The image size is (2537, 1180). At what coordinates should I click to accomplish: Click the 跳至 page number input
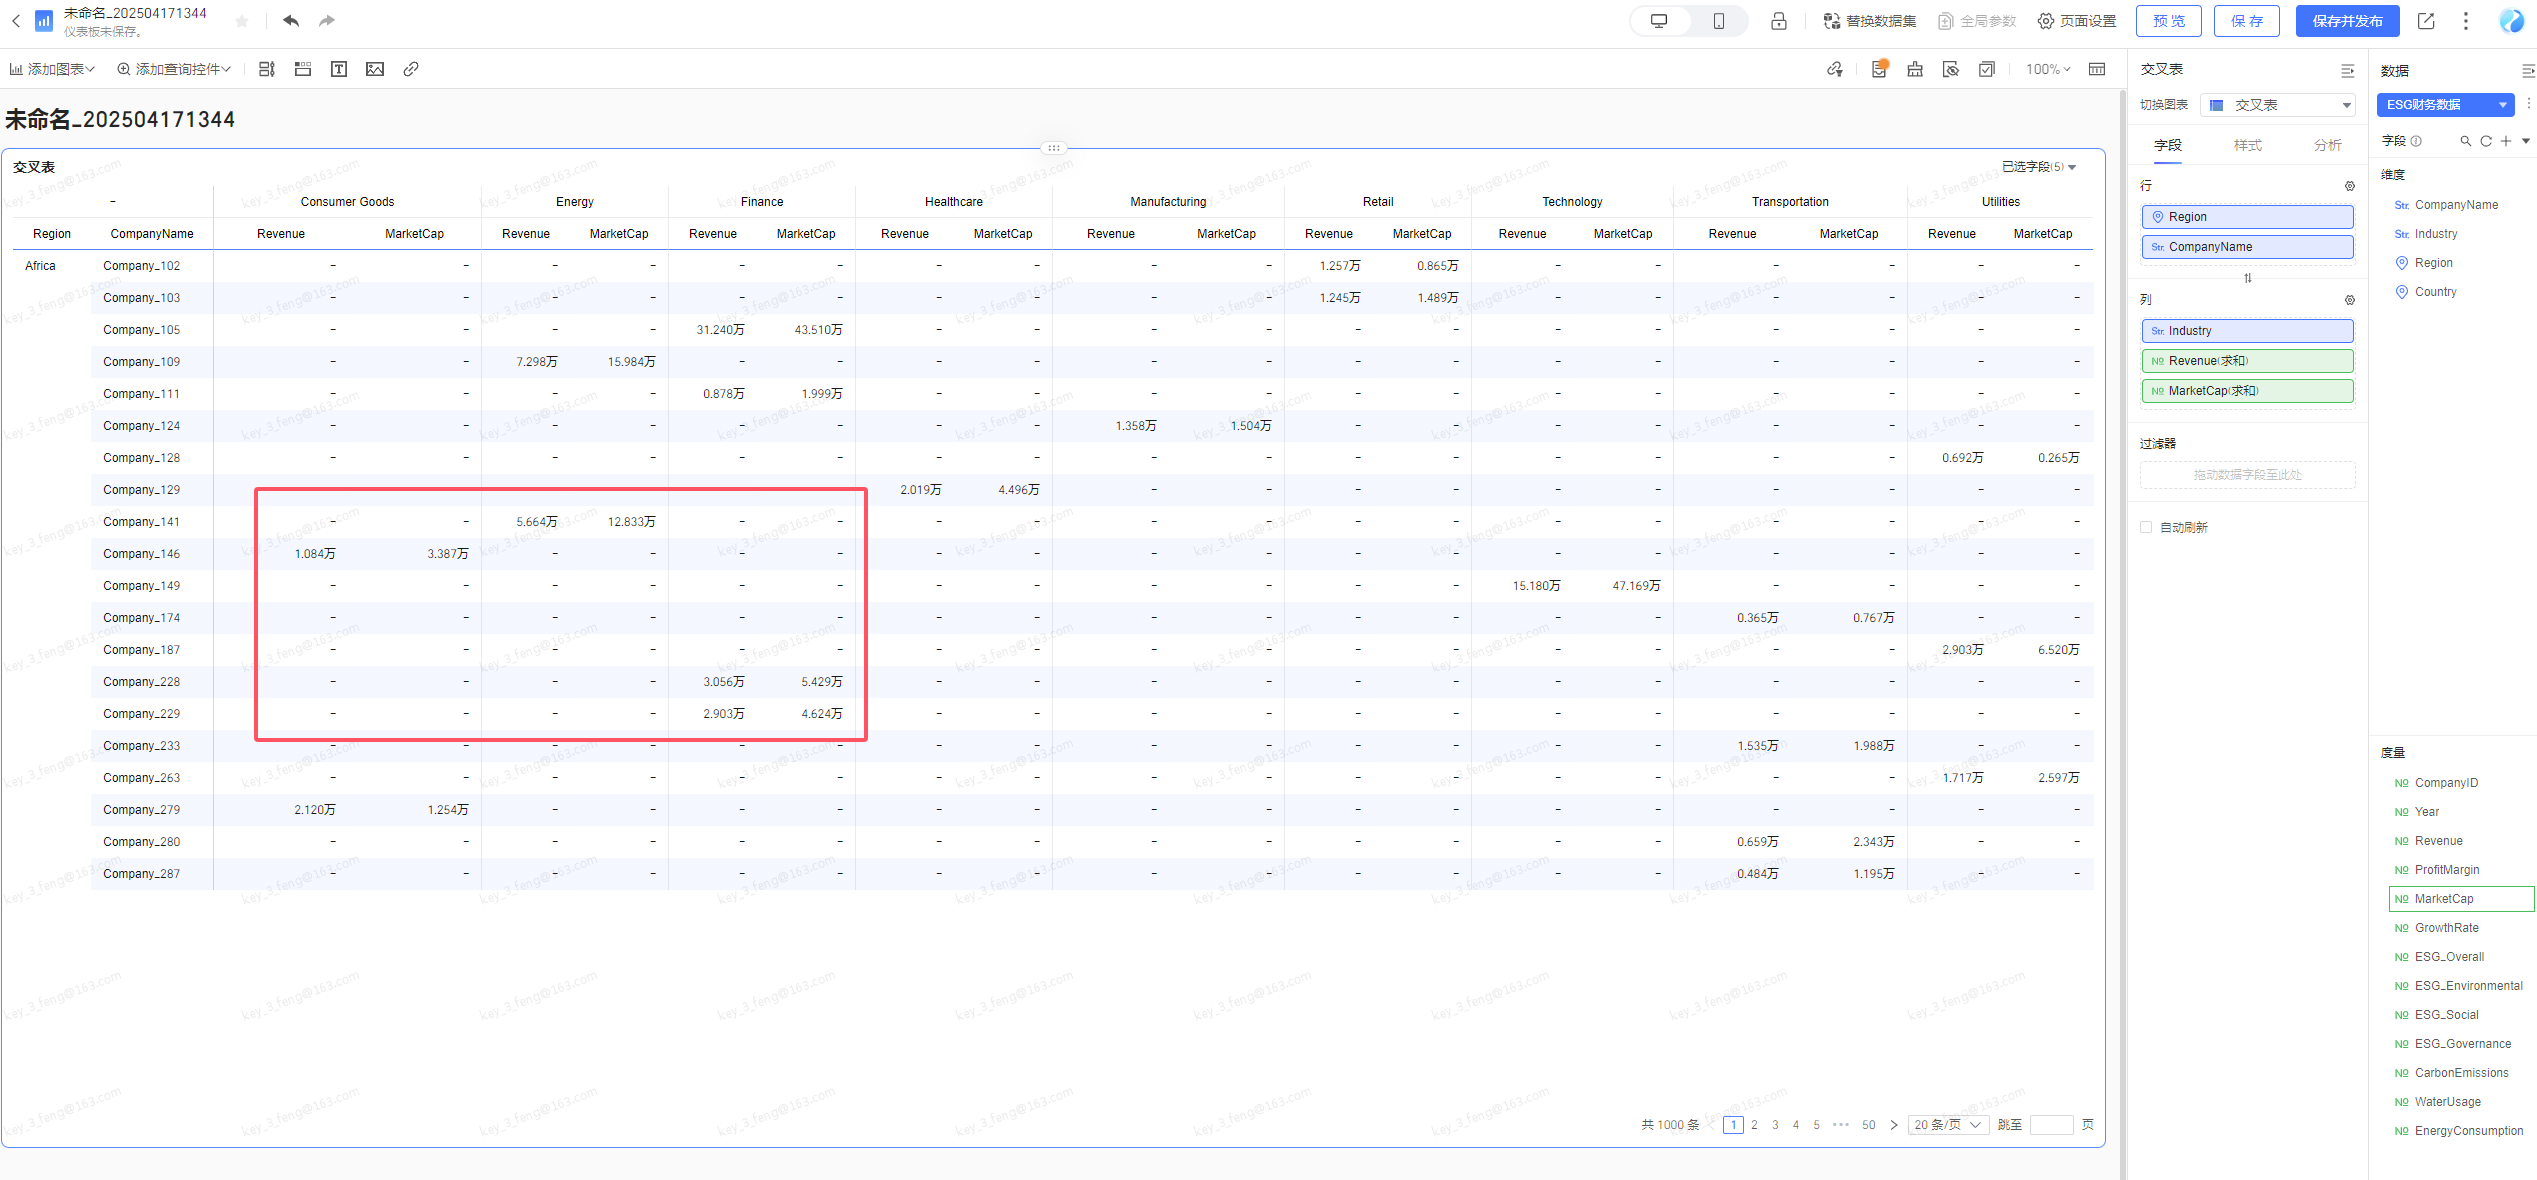pos(2052,1125)
